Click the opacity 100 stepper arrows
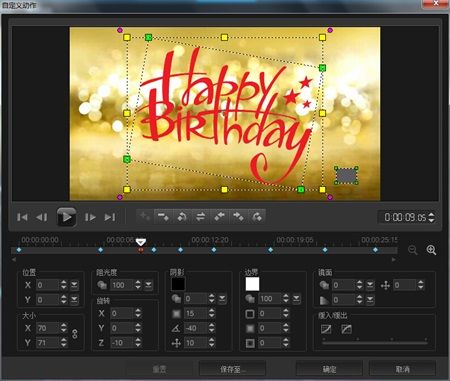450x381 pixels. tap(138, 285)
